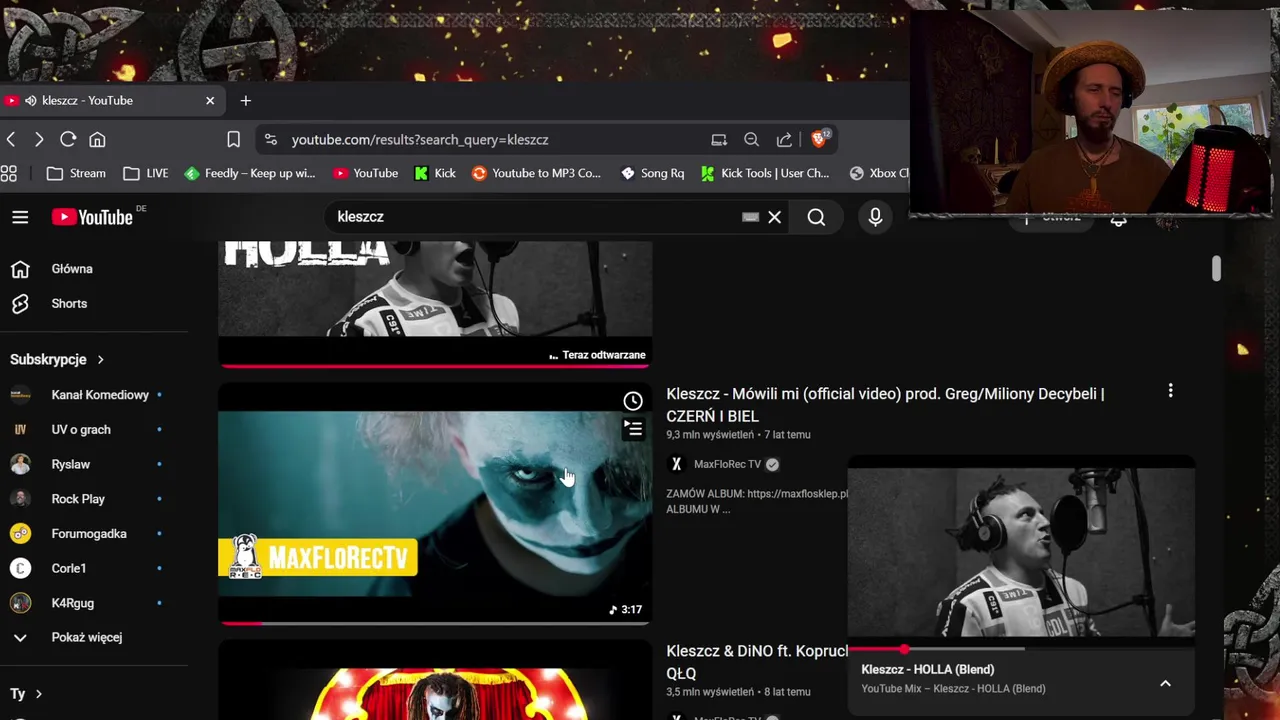Click the Mówili mi thumbnail progress bar

pyautogui.click(x=435, y=623)
